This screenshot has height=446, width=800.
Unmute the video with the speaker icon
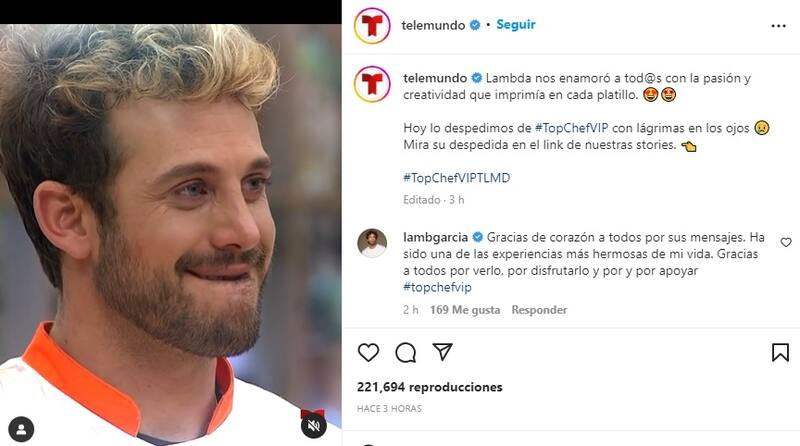coord(313,425)
